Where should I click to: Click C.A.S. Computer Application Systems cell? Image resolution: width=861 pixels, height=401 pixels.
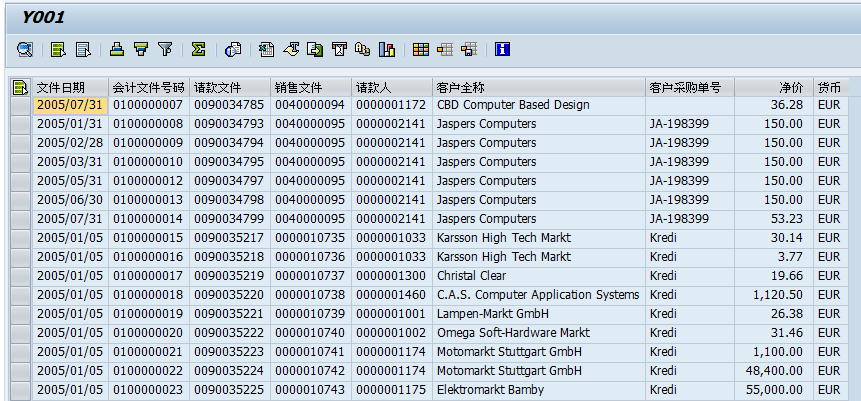coord(538,295)
